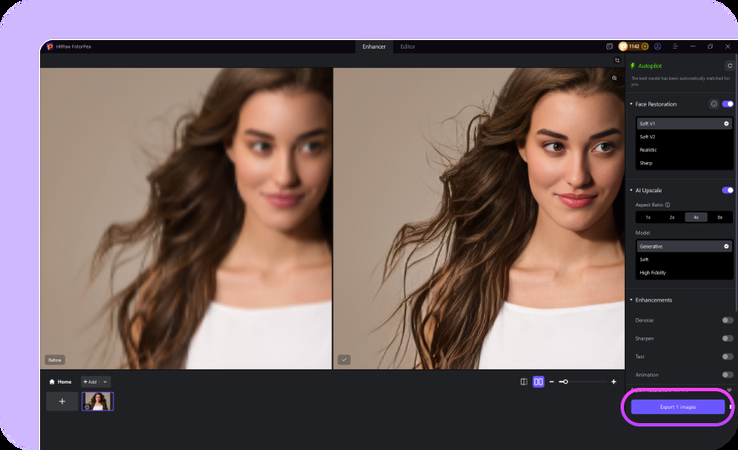Screen dimensions: 738x450
Task: Expand the chevron above Export button
Action: (x=729, y=390)
